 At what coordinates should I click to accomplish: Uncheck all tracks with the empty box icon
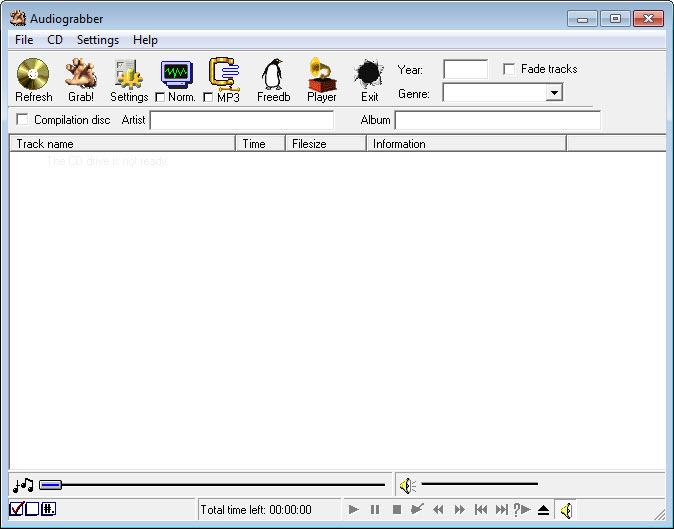(x=32, y=509)
